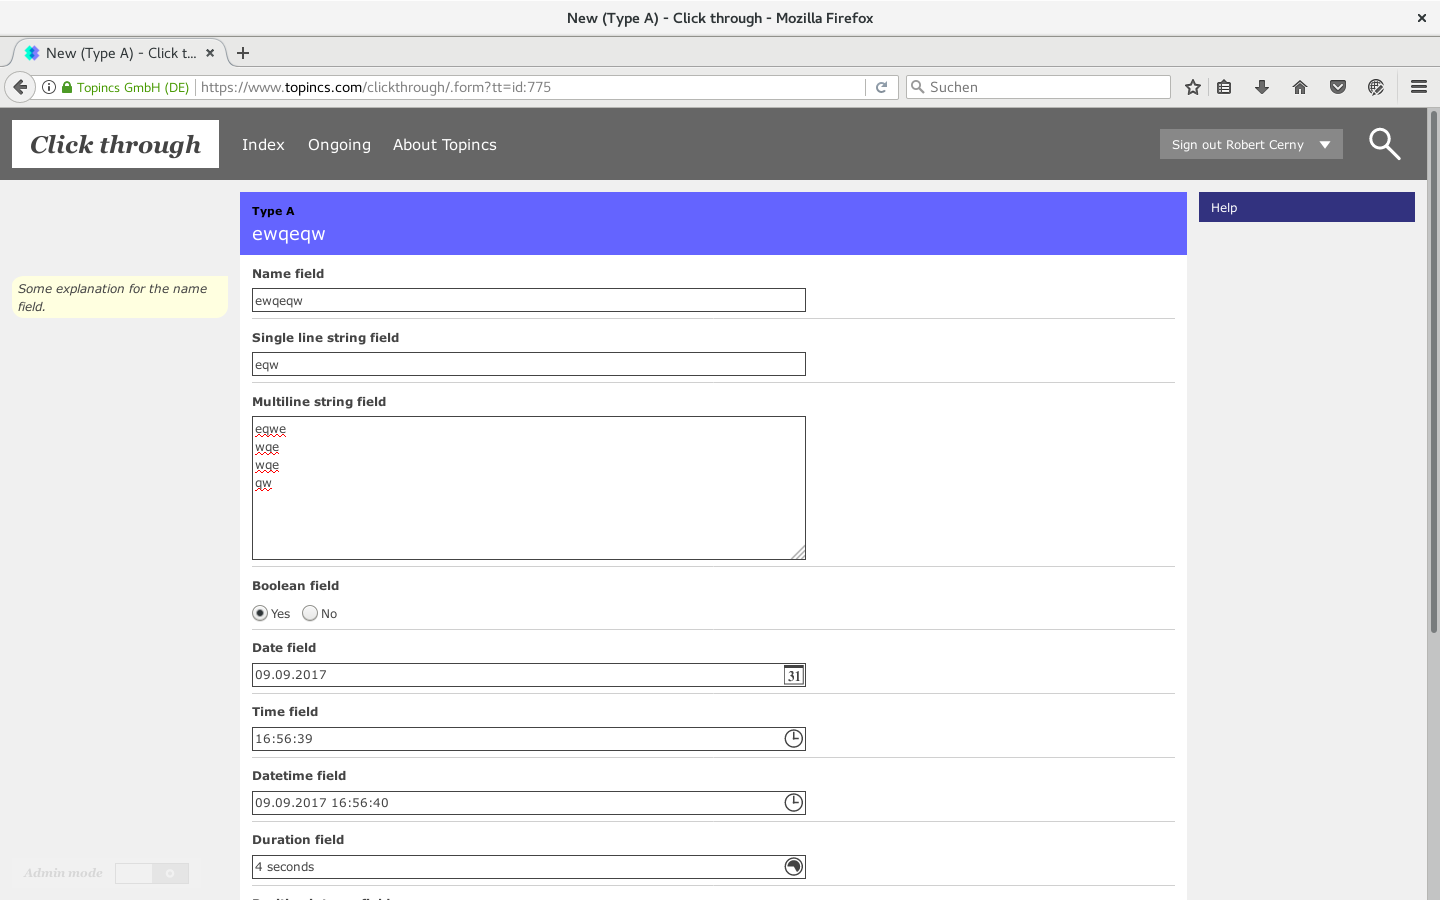Go to the Ongoing menu item
1440x900 pixels.
[x=339, y=145]
